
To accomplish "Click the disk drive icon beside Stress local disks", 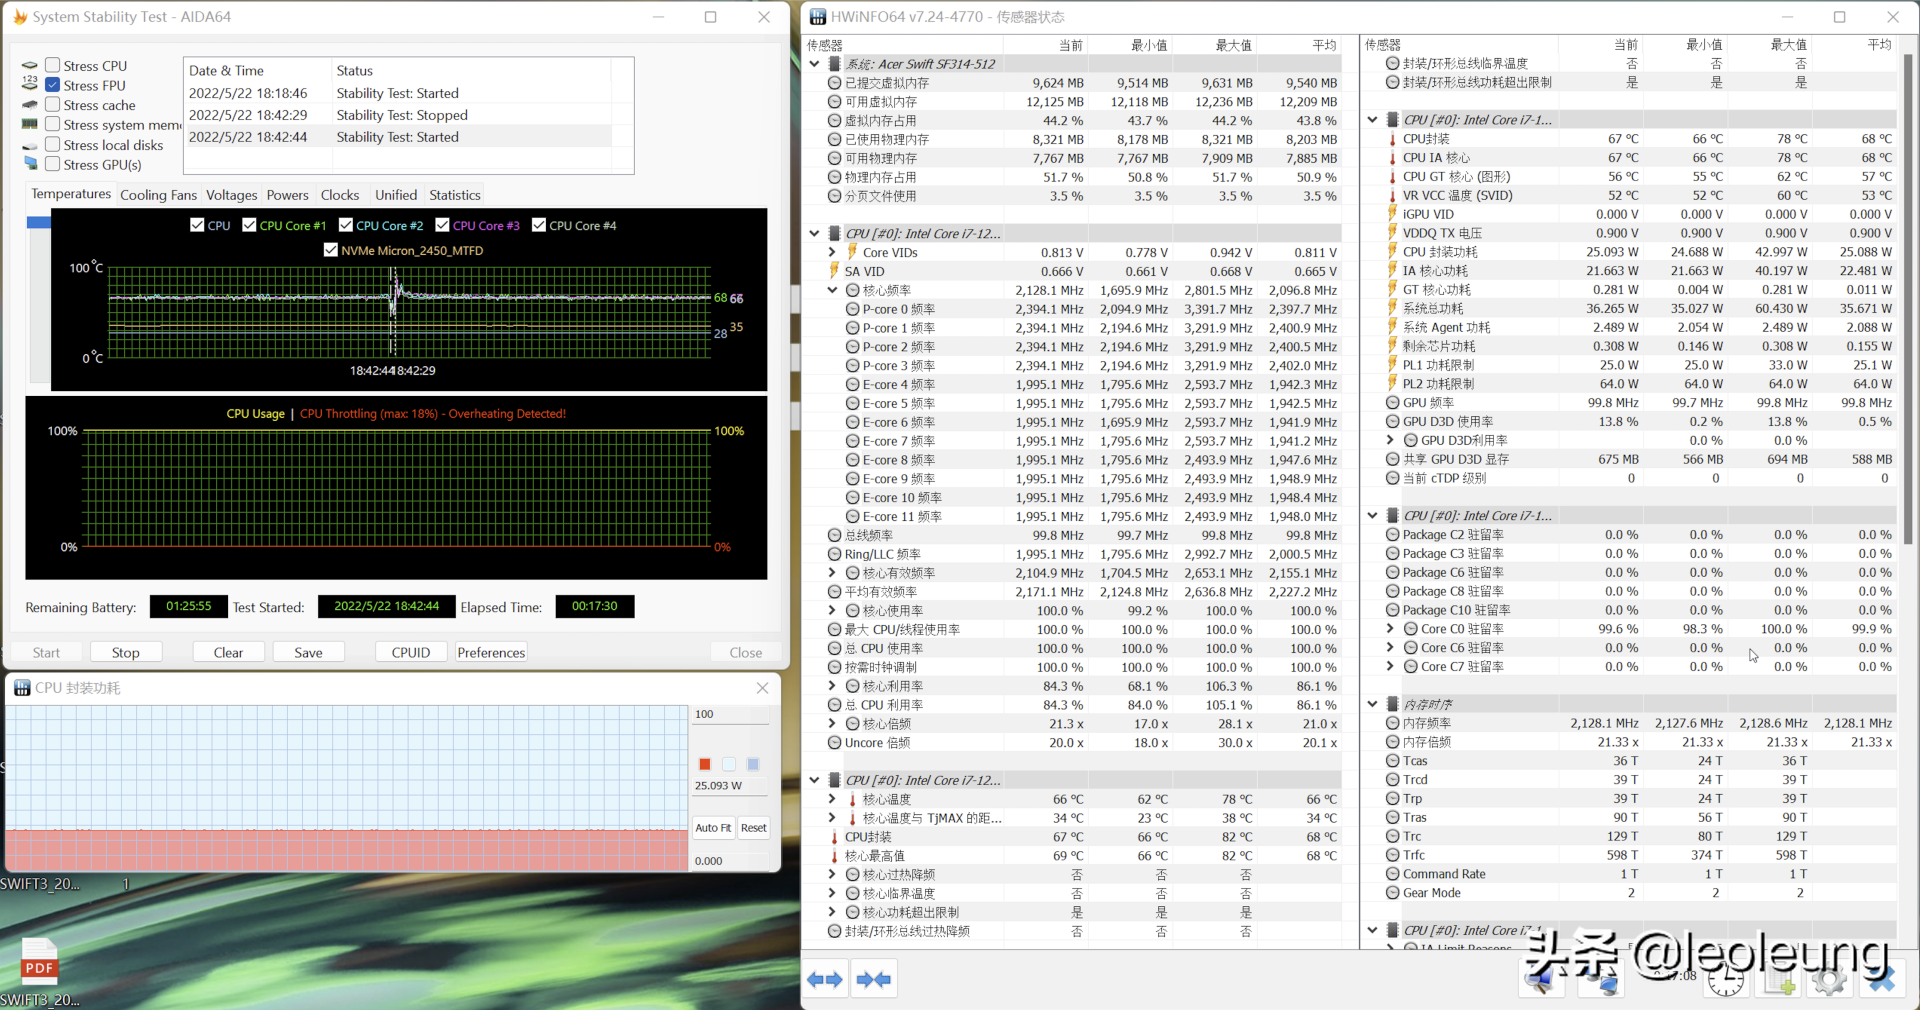I will (x=30, y=145).
